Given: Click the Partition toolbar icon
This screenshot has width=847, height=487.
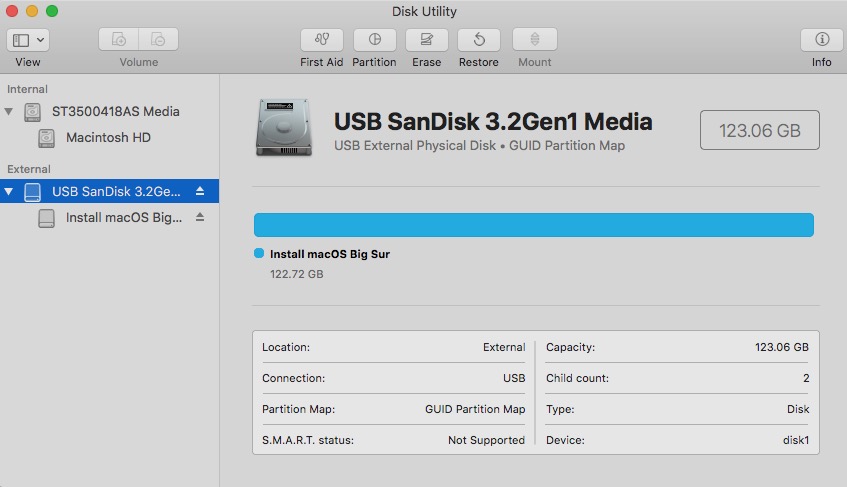Looking at the screenshot, I should tap(374, 40).
